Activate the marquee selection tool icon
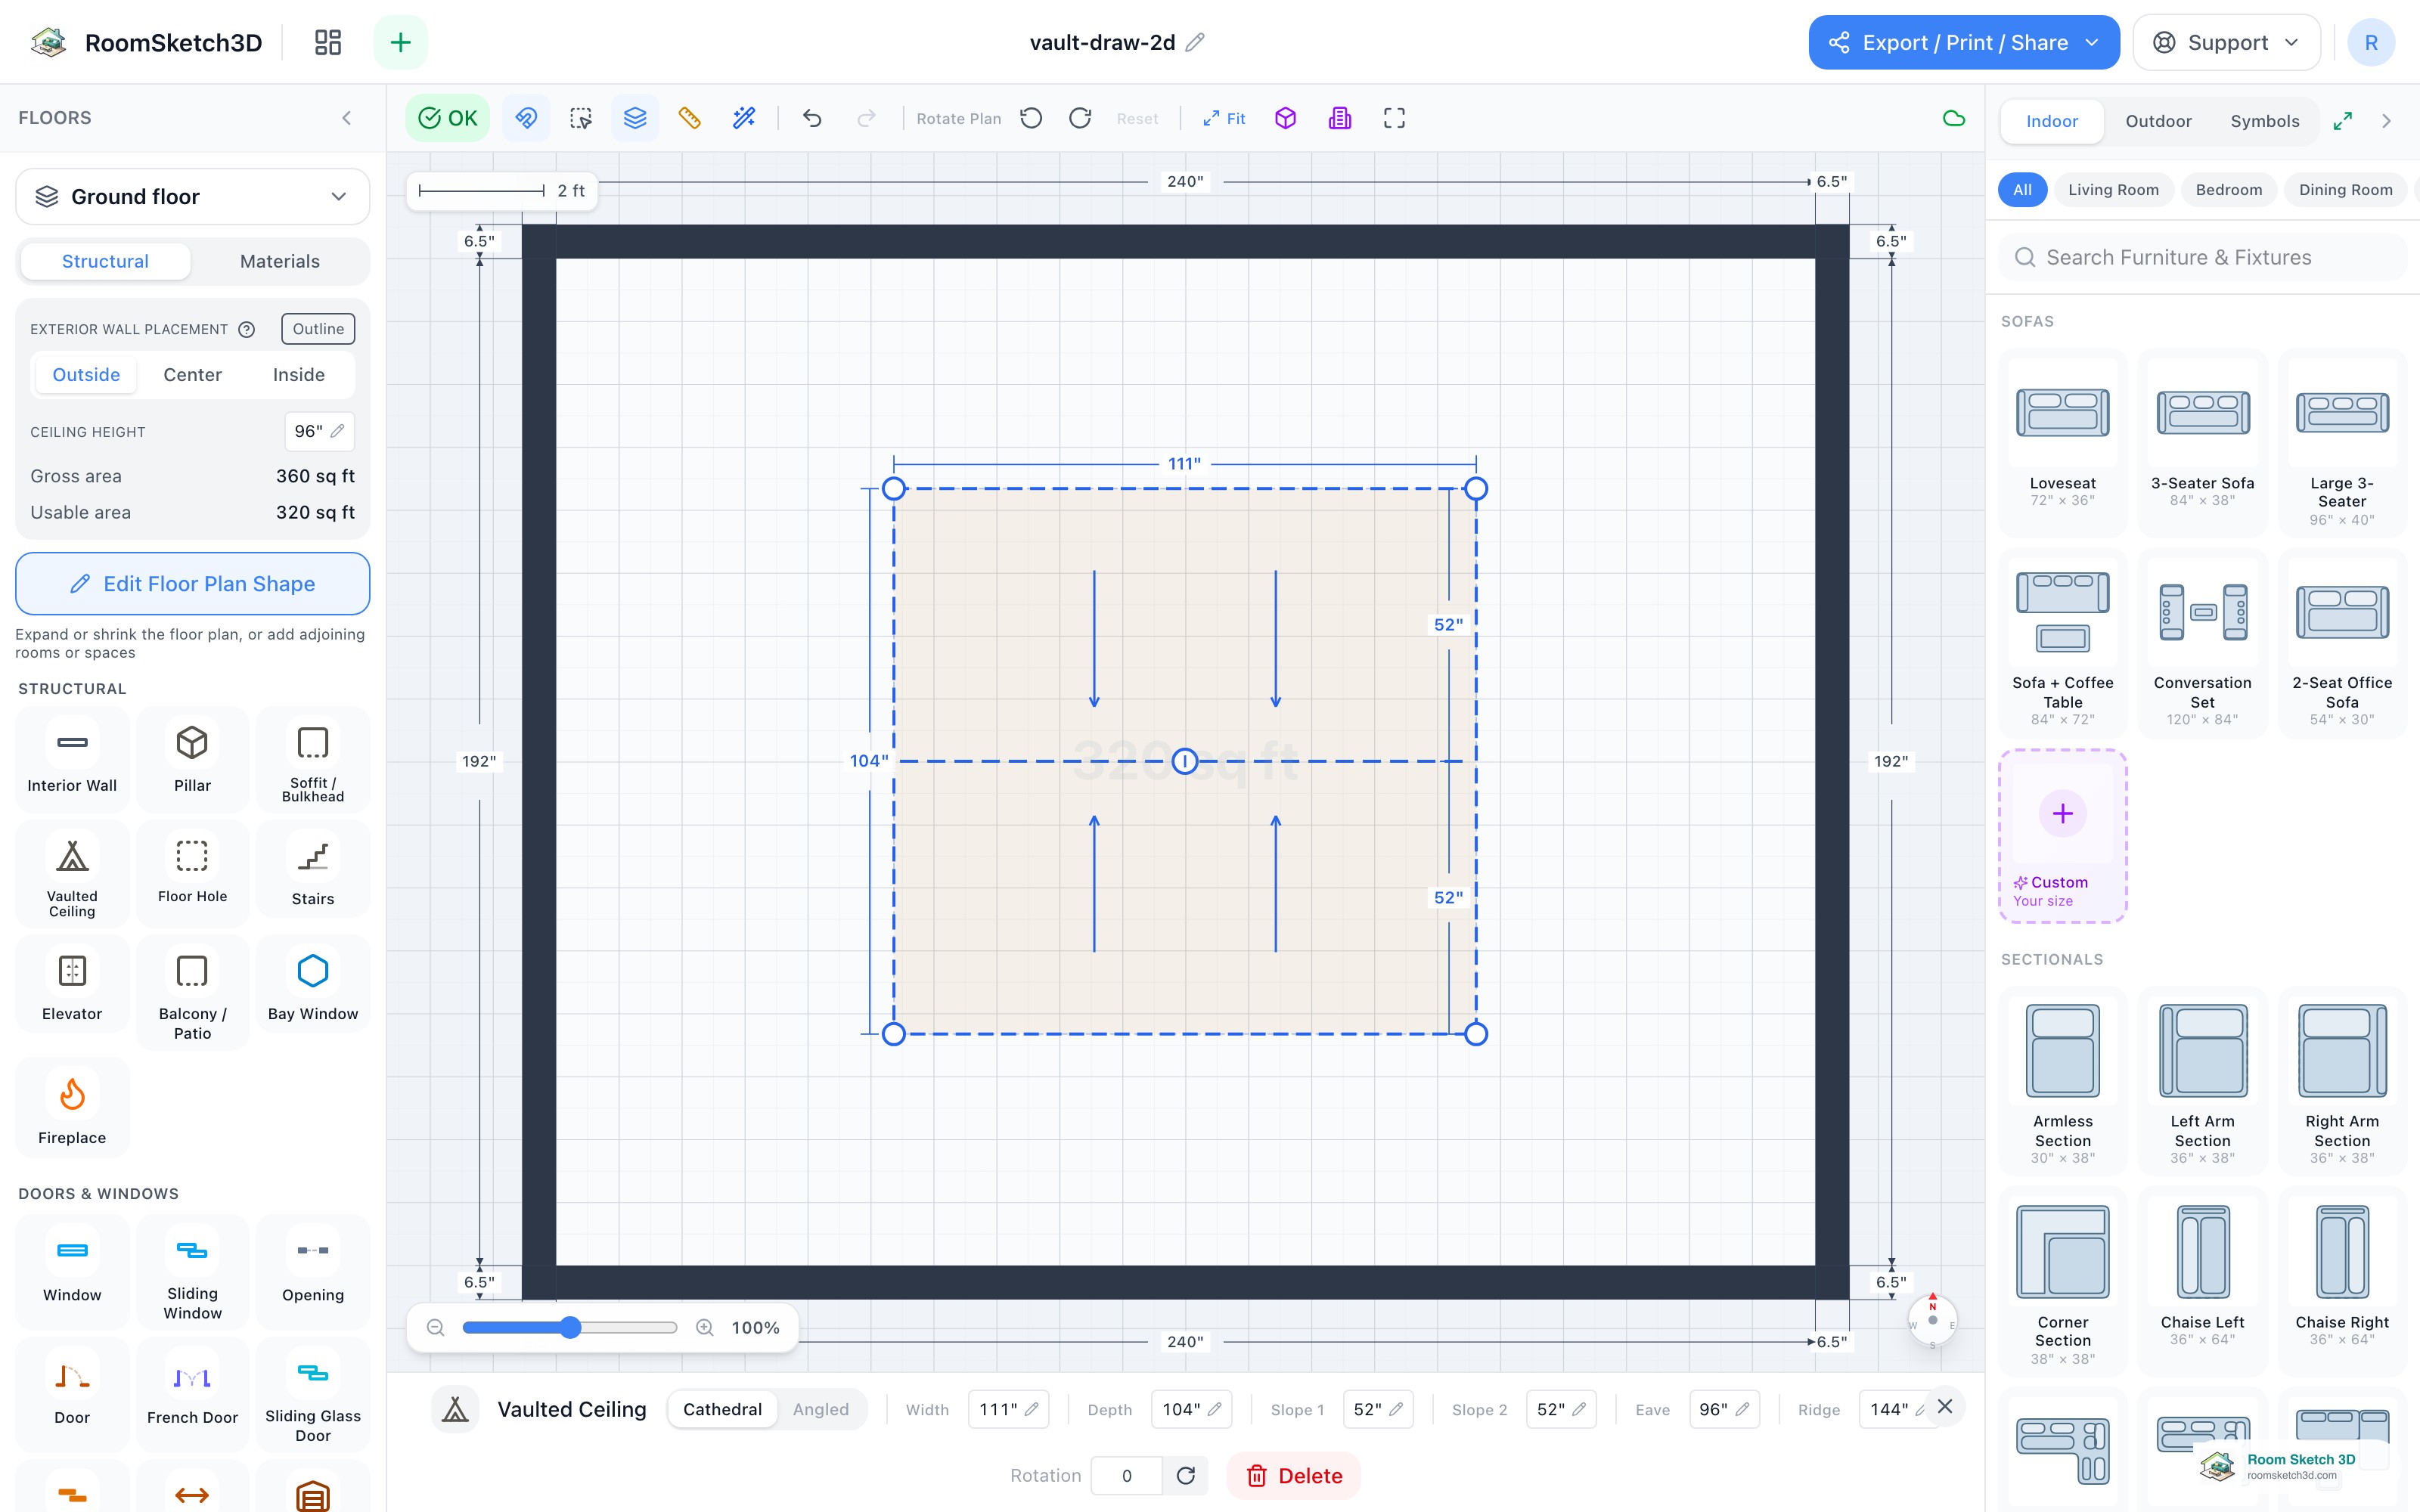This screenshot has height=1512, width=2420. (581, 118)
